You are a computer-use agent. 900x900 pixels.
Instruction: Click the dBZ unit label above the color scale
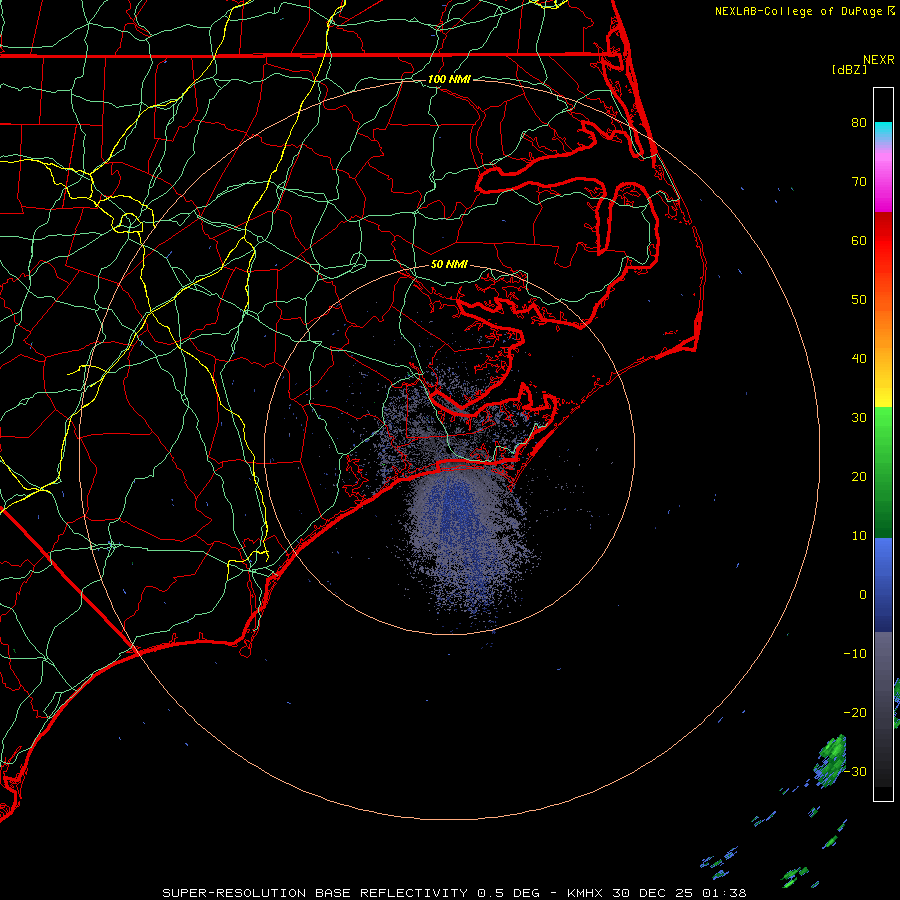click(x=849, y=70)
